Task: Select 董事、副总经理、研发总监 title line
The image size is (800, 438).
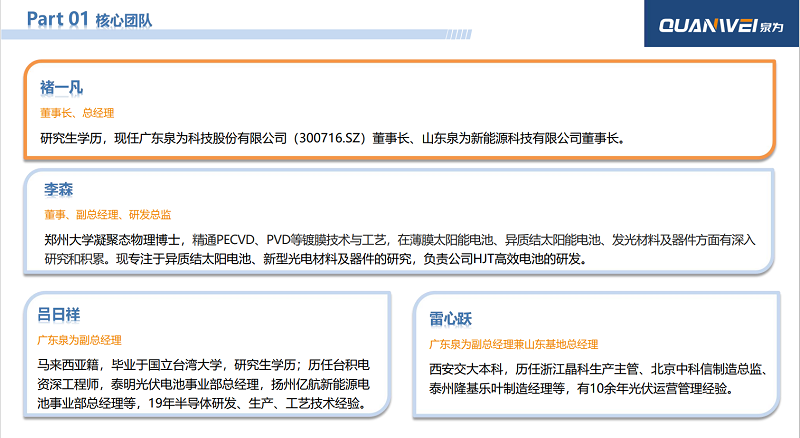Action: [x=108, y=214]
